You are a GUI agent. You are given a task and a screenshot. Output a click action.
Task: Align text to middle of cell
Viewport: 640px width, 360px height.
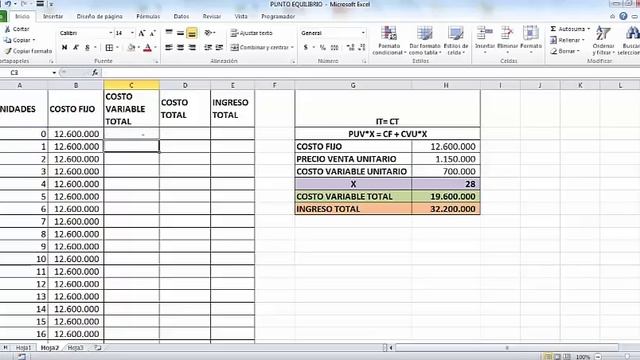(x=180, y=33)
